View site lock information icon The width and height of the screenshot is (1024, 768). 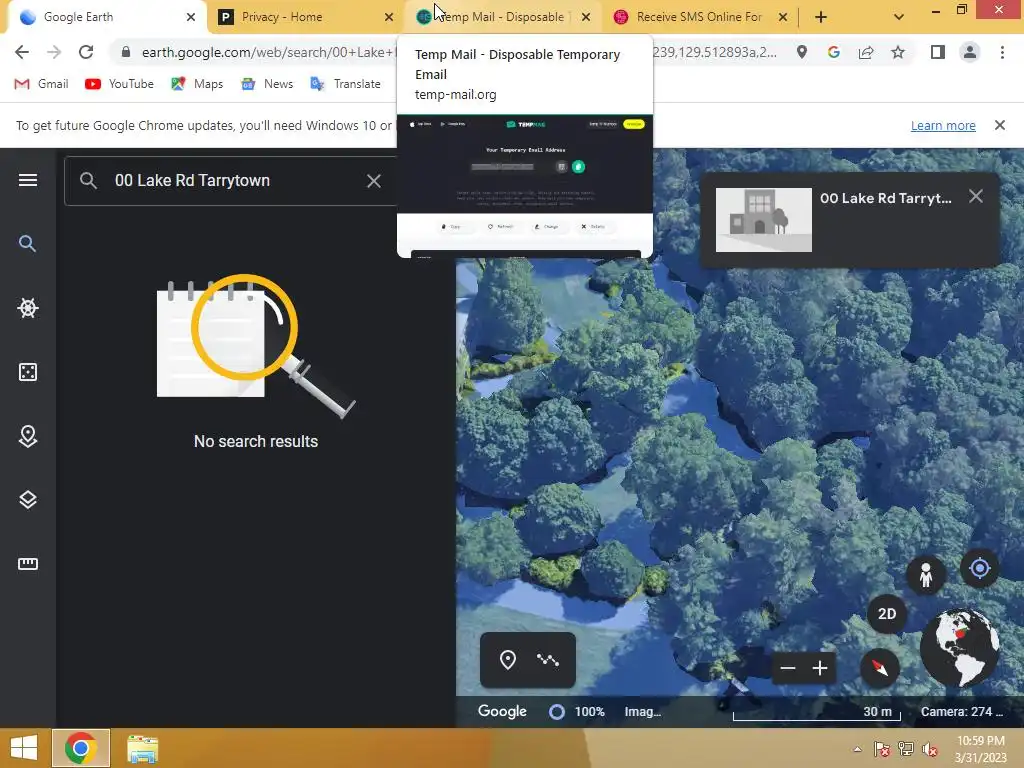click(x=126, y=52)
